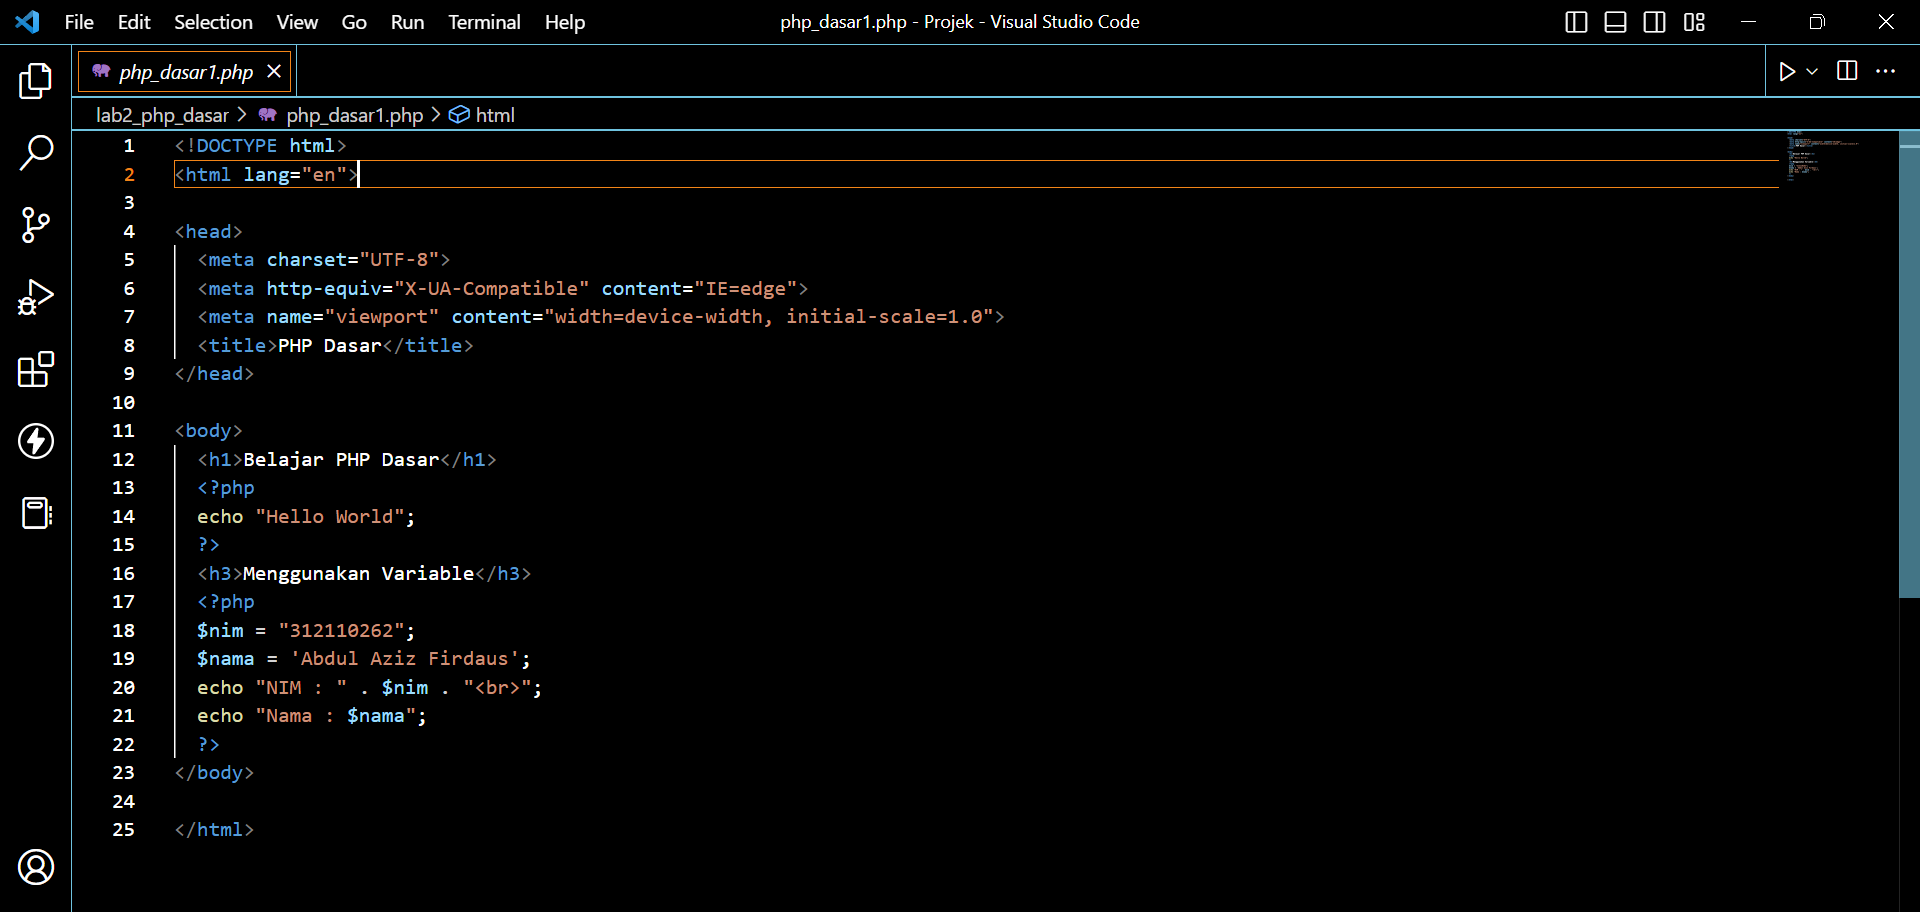Image resolution: width=1920 pixels, height=912 pixels.
Task: Open the Run and Debug view
Action: pos(36,297)
